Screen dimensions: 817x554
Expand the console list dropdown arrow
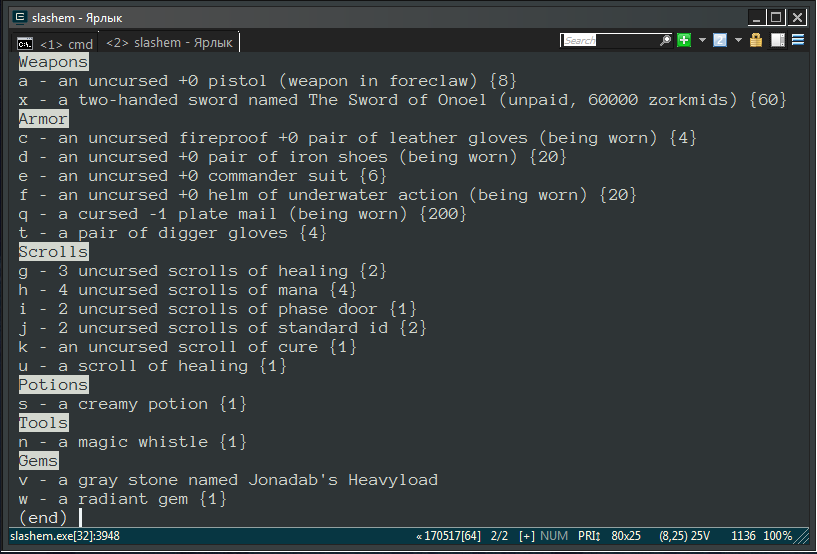point(738,40)
